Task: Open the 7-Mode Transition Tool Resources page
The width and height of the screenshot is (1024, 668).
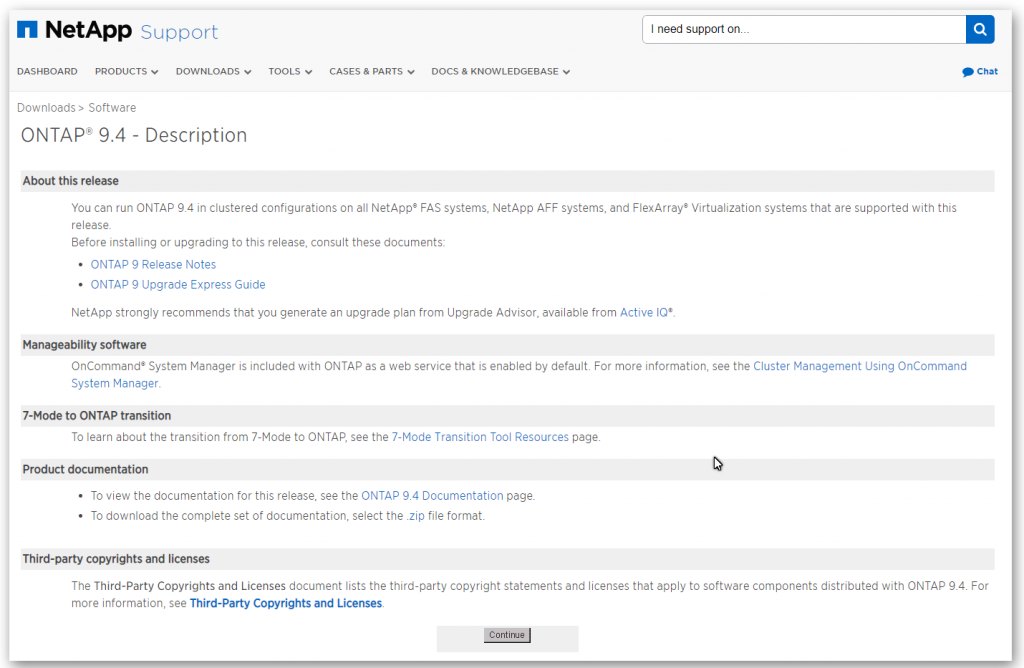Action: click(481, 436)
